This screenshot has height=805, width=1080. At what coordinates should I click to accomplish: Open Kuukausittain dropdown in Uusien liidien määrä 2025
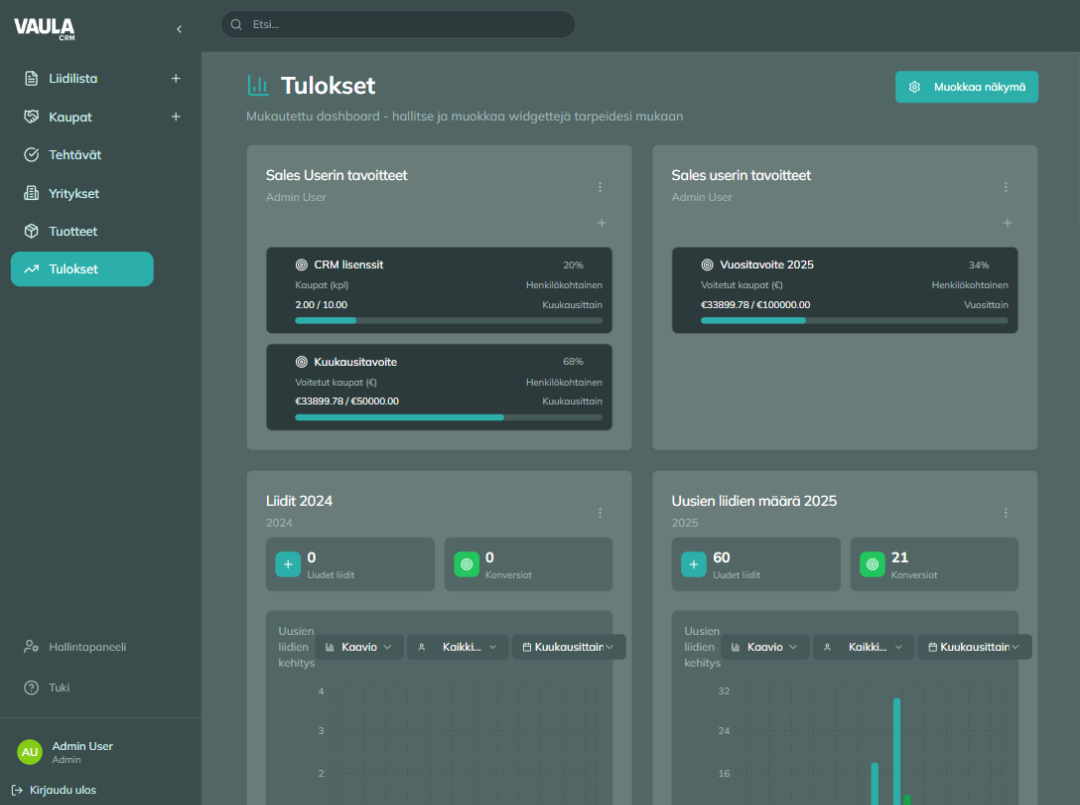(974, 647)
